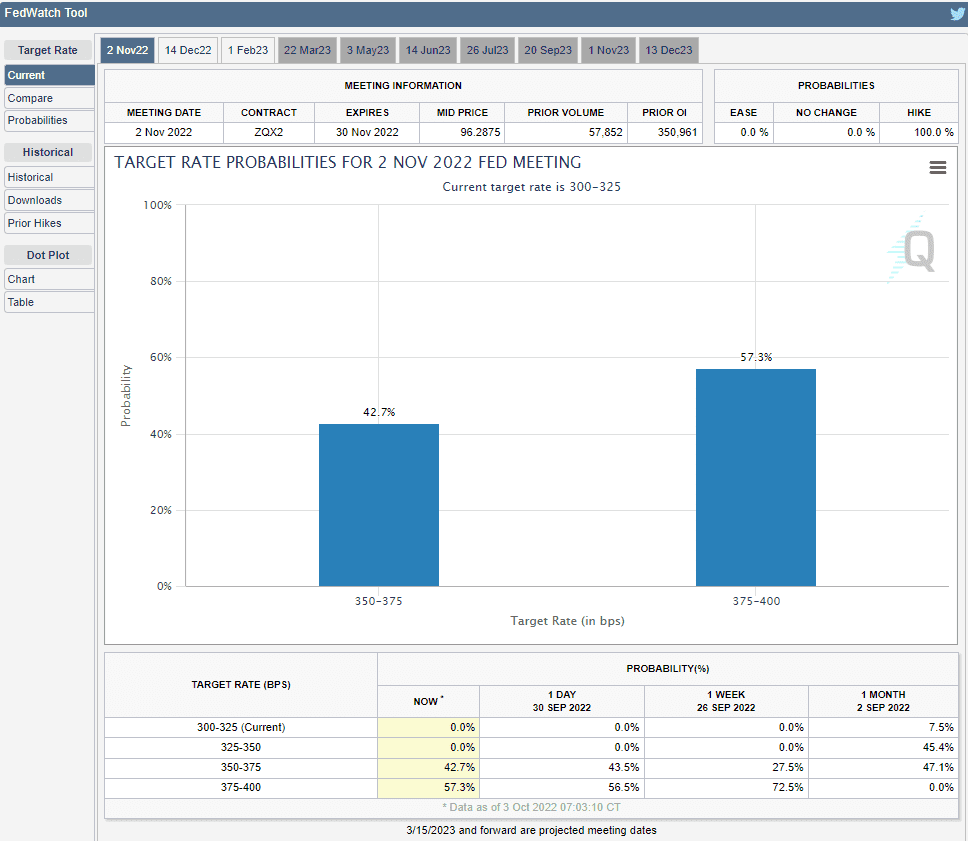The image size is (968, 841).
Task: Open the chart hamburger menu icon
Action: (x=937, y=168)
